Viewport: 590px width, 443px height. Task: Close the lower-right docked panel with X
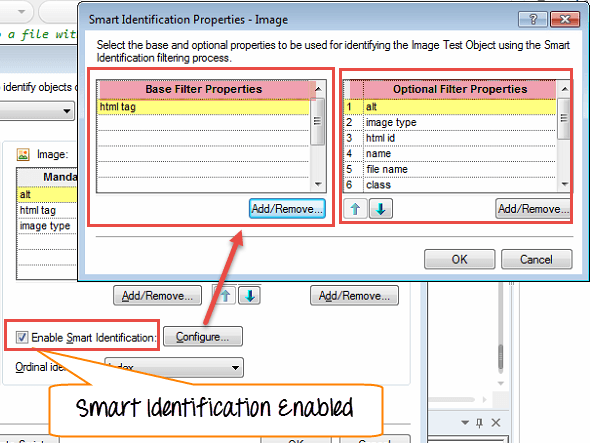coord(496,423)
